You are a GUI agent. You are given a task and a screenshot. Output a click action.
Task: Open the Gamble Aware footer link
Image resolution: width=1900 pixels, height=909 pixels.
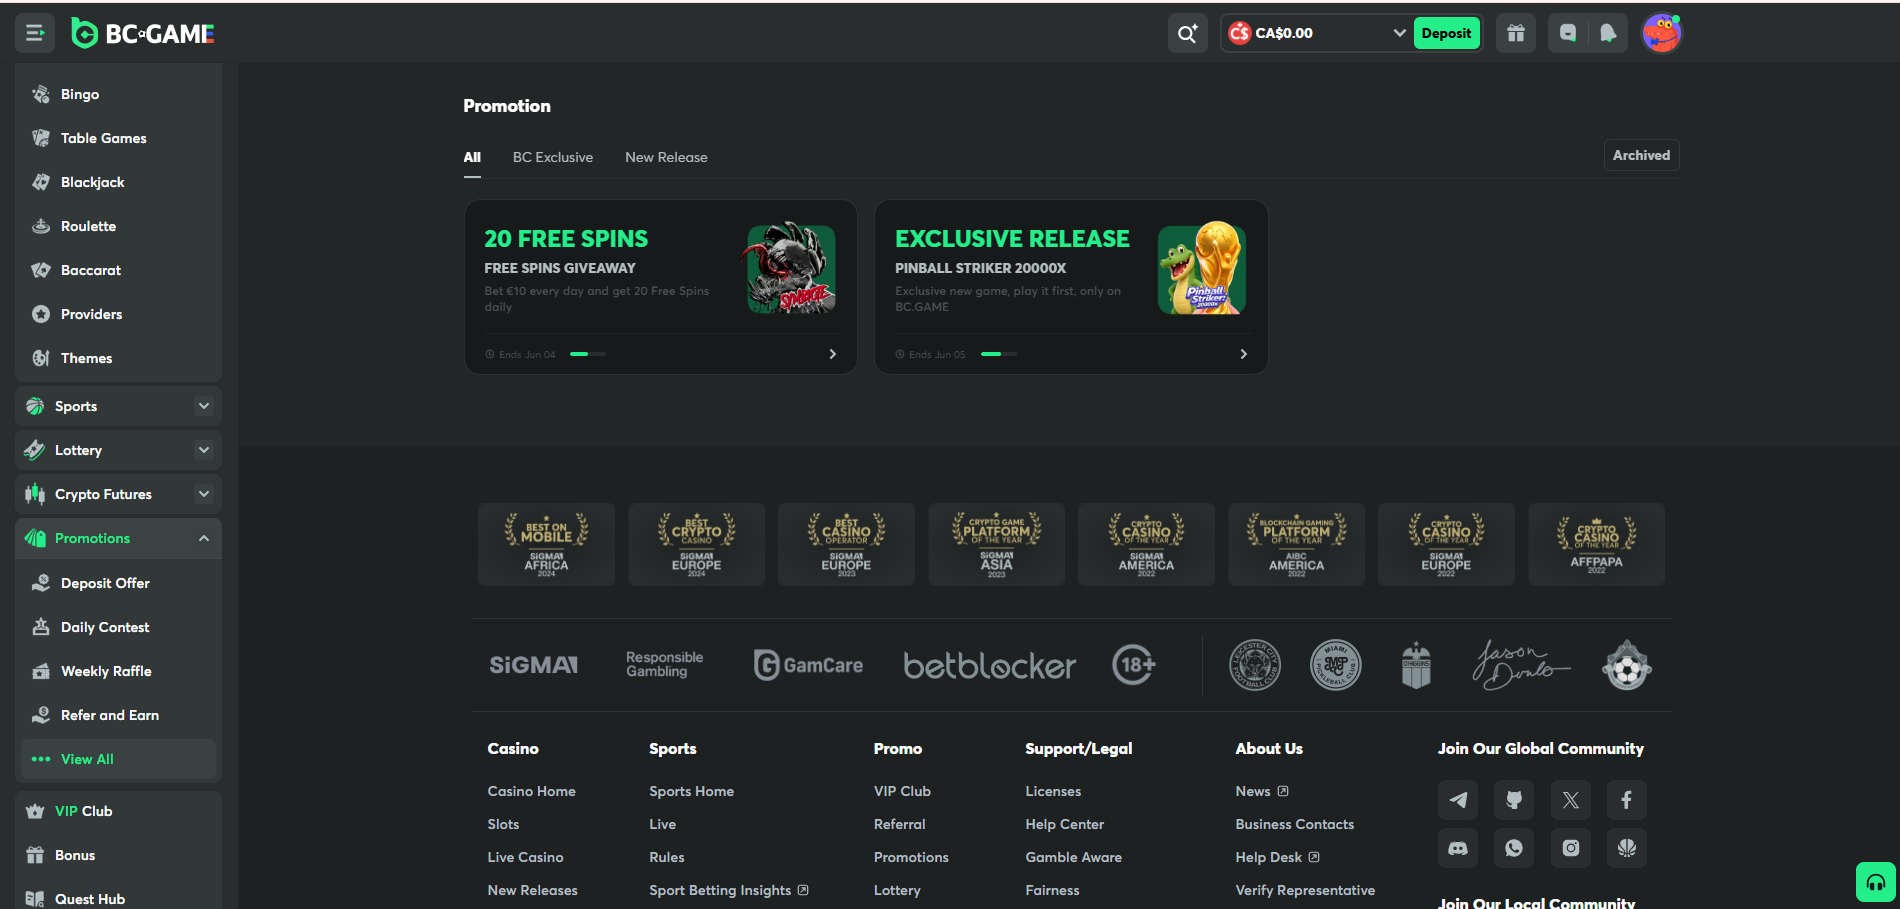(x=1073, y=857)
